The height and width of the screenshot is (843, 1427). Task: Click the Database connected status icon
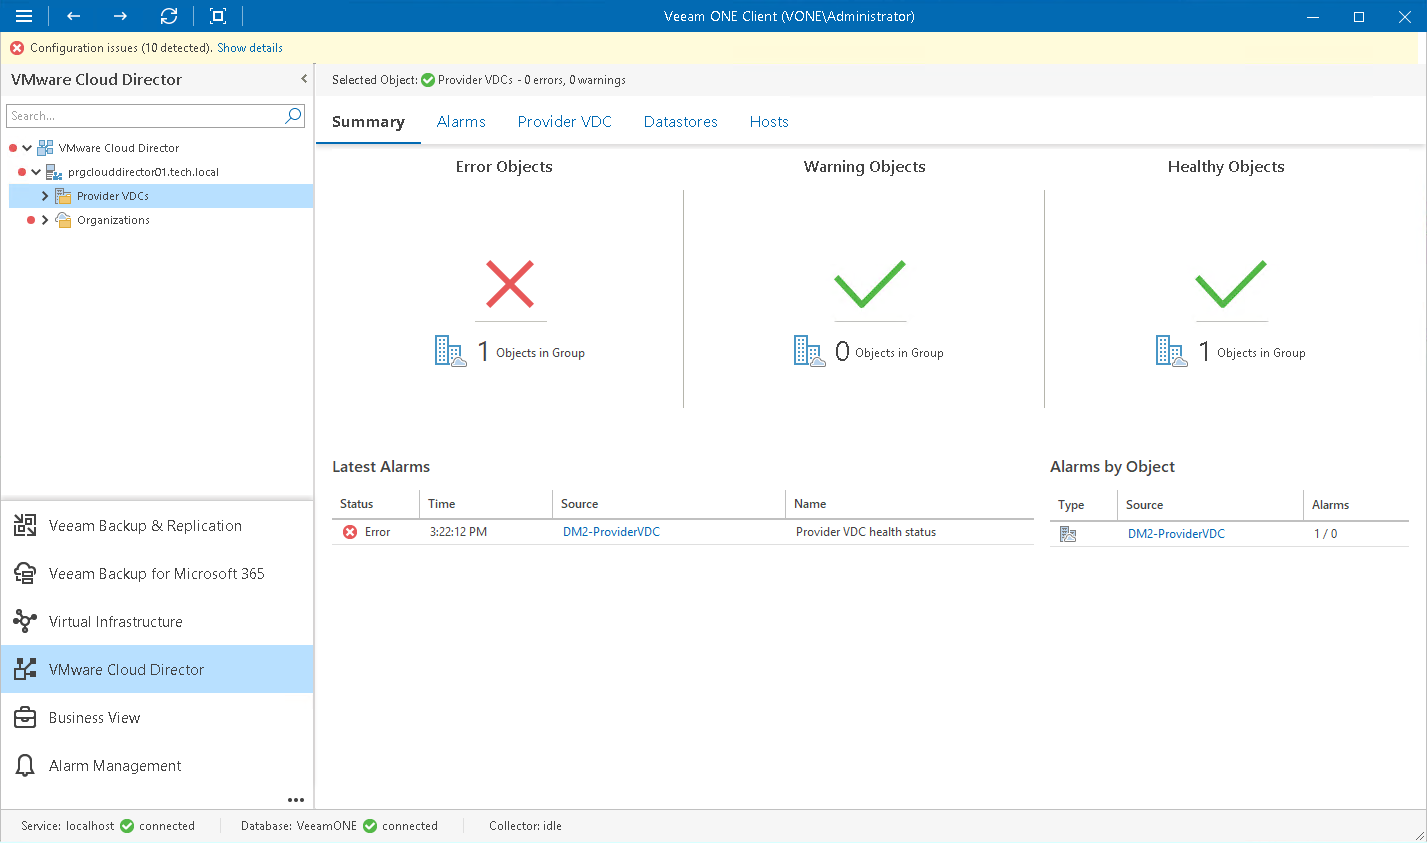click(370, 826)
